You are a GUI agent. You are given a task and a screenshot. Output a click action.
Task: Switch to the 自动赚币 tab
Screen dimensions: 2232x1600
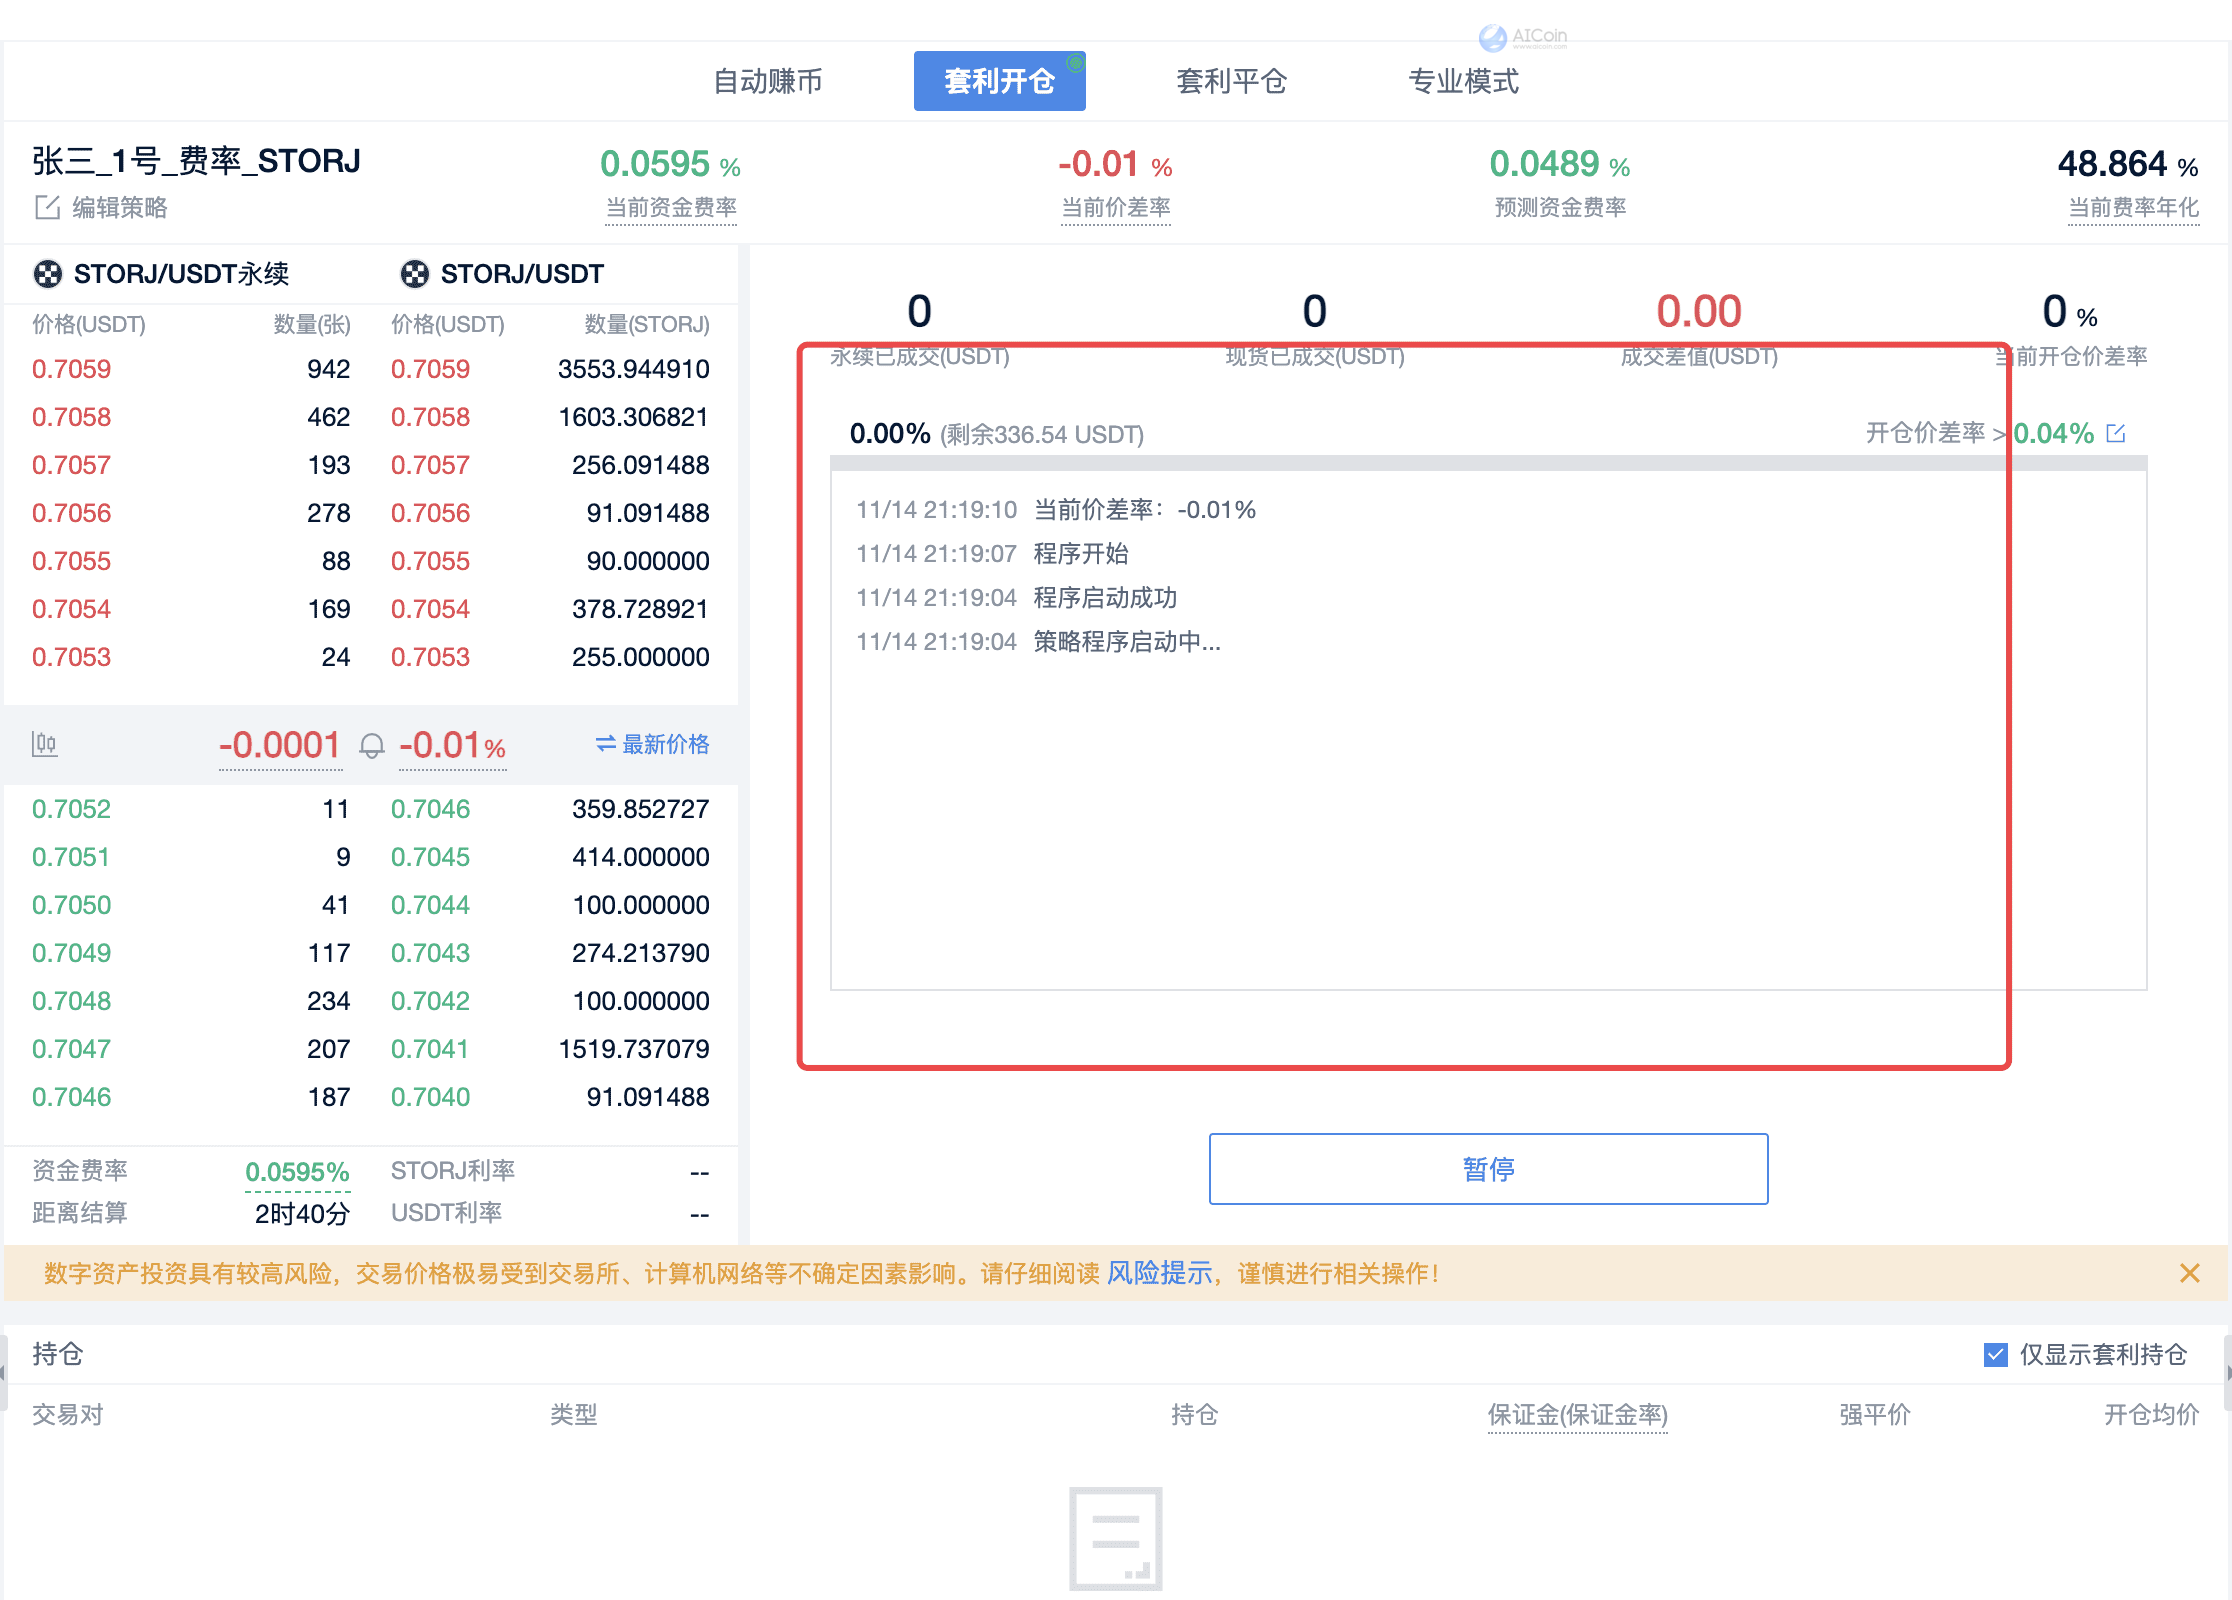[x=768, y=81]
